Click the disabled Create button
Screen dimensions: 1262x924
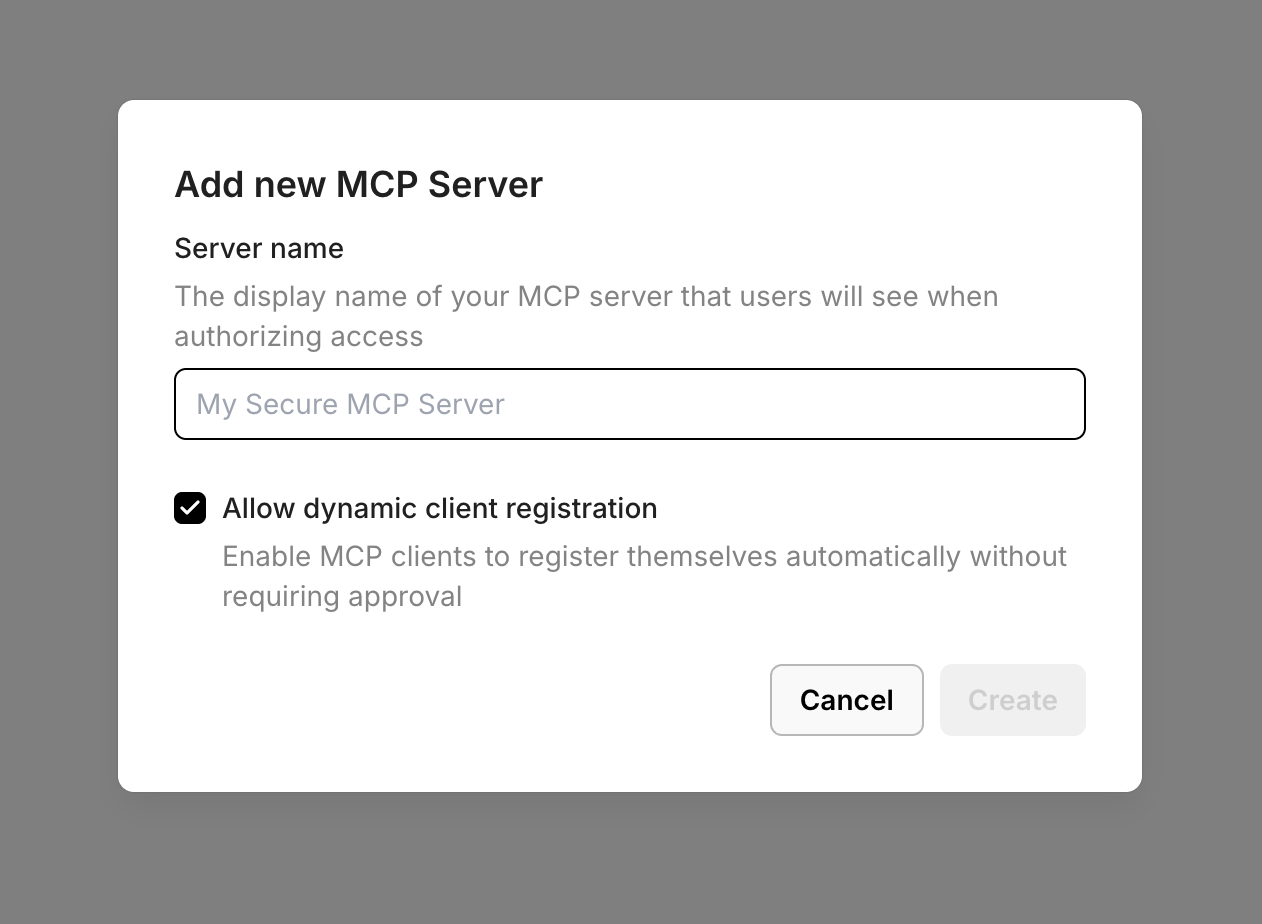1012,700
